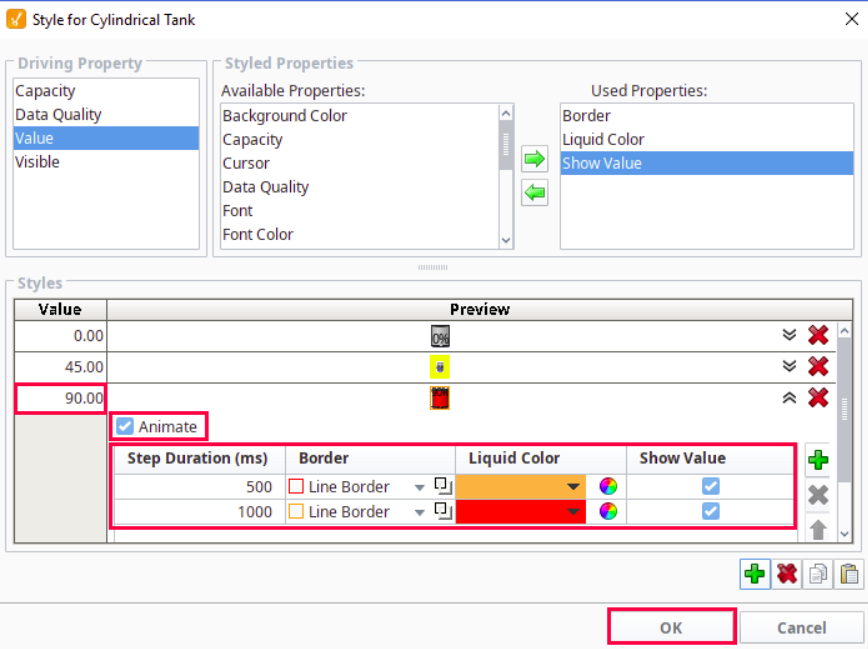The image size is (868, 649).
Task: Toggle Show Value for 1000 ms step
Action: coord(710,511)
